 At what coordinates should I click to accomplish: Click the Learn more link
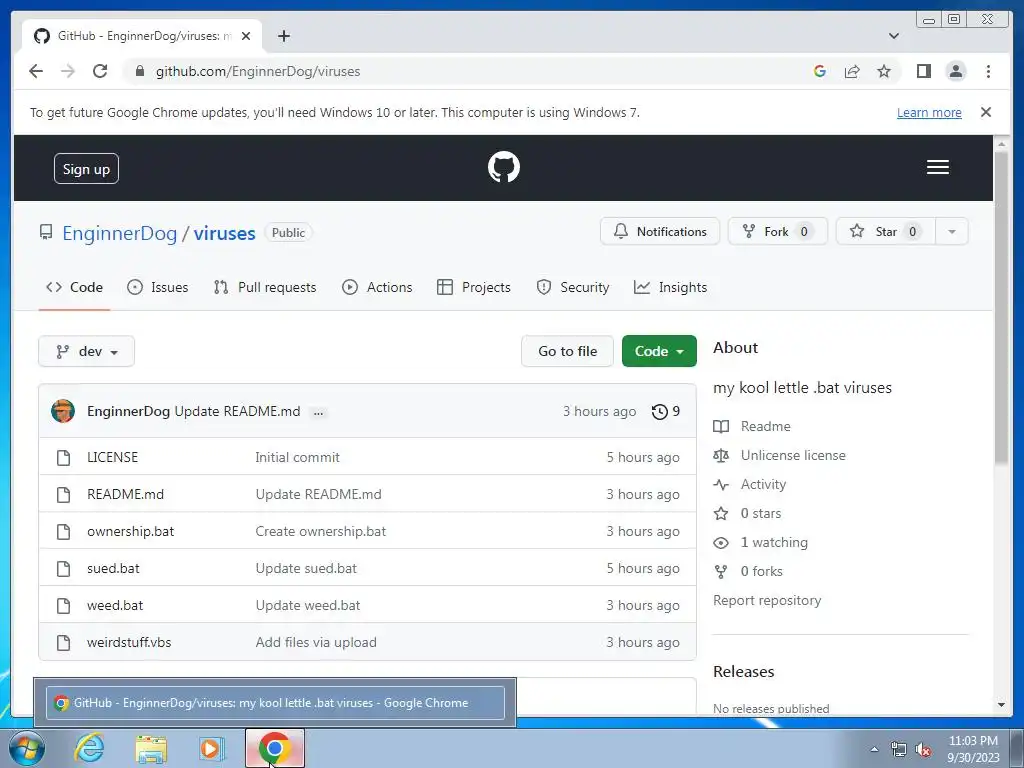point(929,112)
